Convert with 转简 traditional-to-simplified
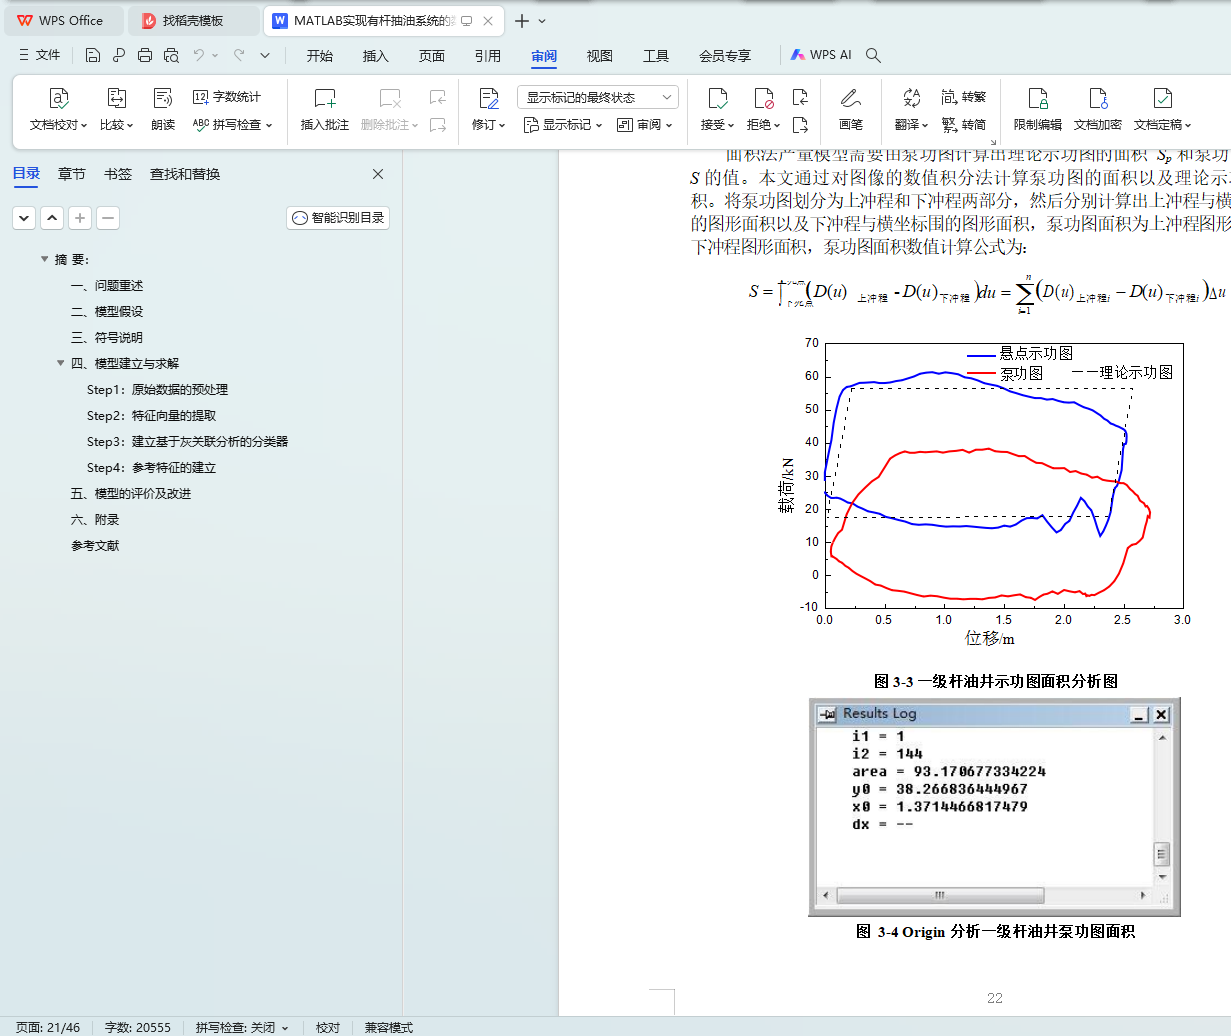Image resolution: width=1231 pixels, height=1036 pixels. tap(964, 125)
